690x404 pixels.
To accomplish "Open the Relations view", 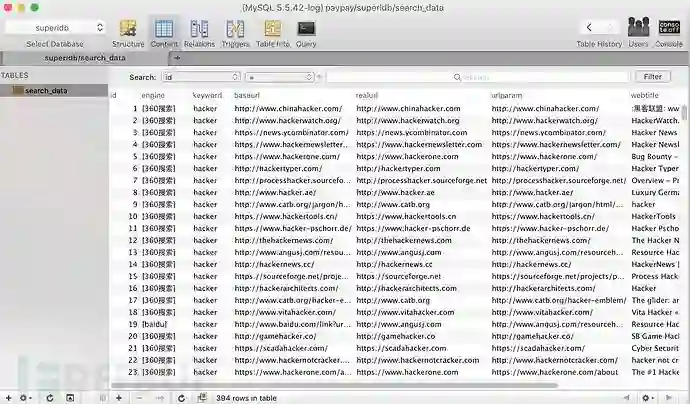I will (199, 33).
